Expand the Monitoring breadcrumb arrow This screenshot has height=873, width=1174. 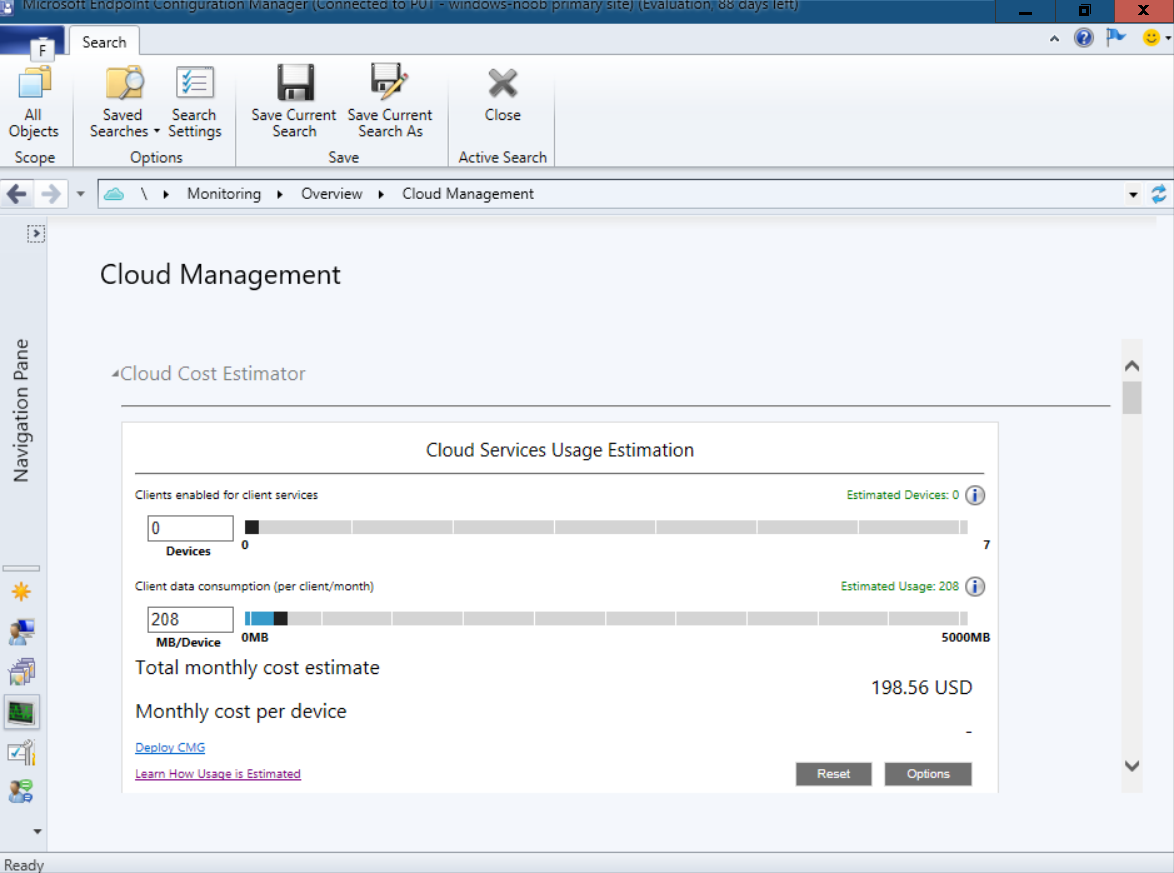(279, 195)
